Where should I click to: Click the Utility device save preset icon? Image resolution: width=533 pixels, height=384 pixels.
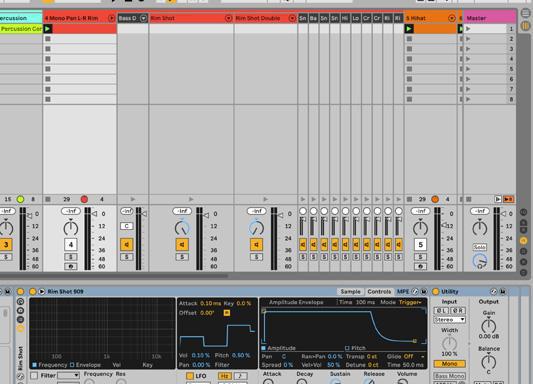pos(502,292)
